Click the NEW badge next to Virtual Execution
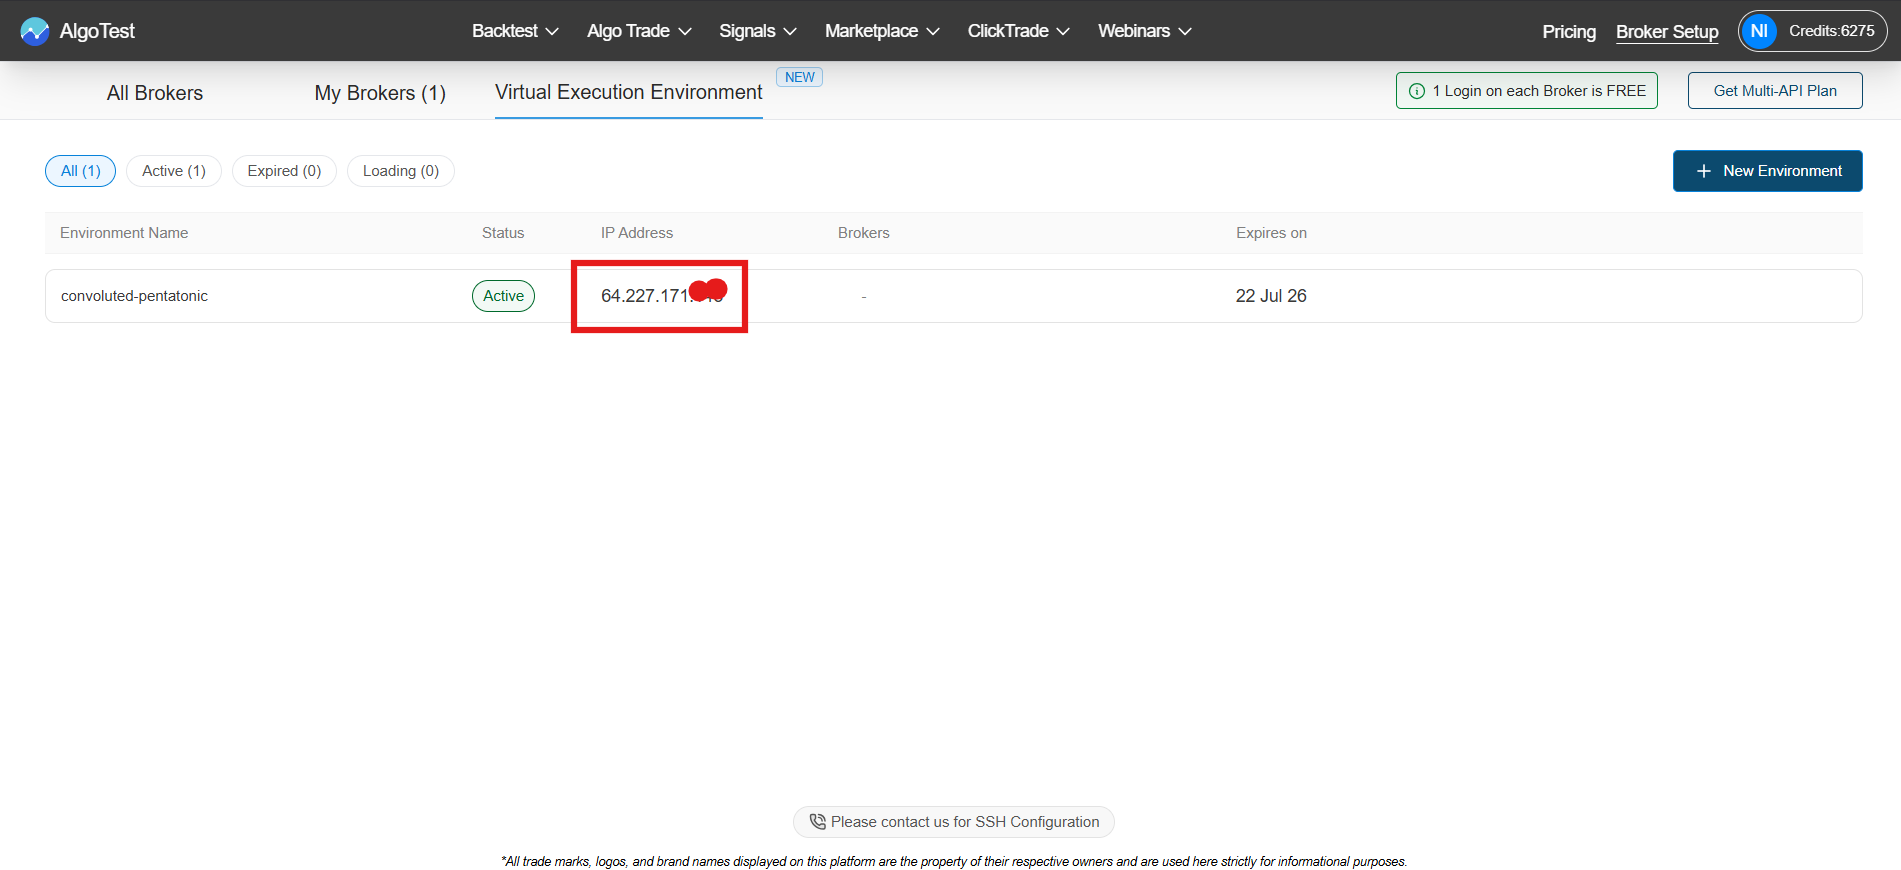 [x=799, y=77]
